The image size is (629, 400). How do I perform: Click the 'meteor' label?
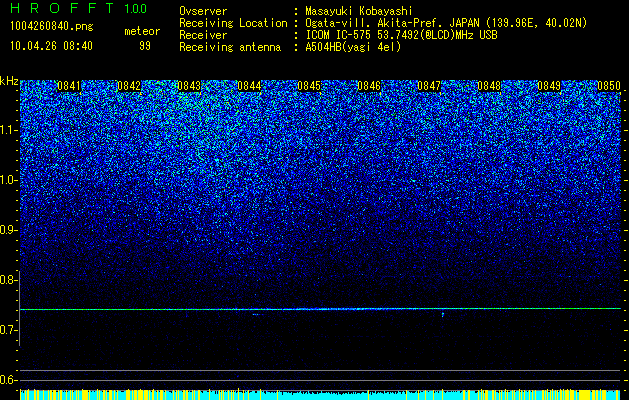click(142, 31)
